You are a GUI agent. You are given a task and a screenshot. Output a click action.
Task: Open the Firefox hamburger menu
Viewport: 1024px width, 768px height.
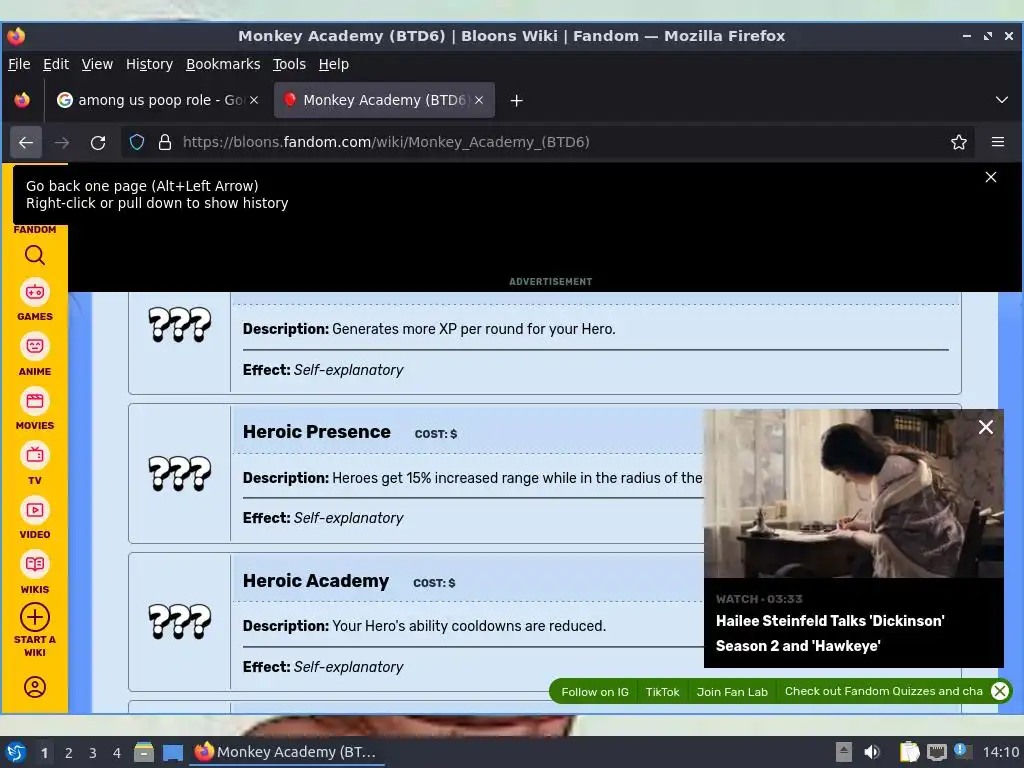(998, 142)
